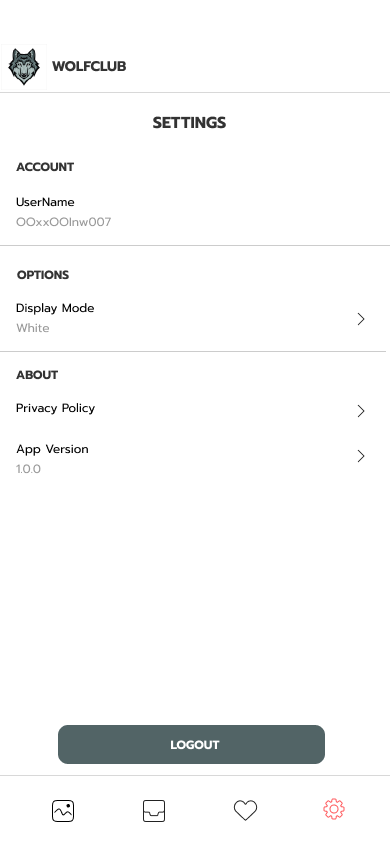Viewport: 390px width, 844px height.
Task: Open the gallery image tab icon
Action: click(x=63, y=811)
